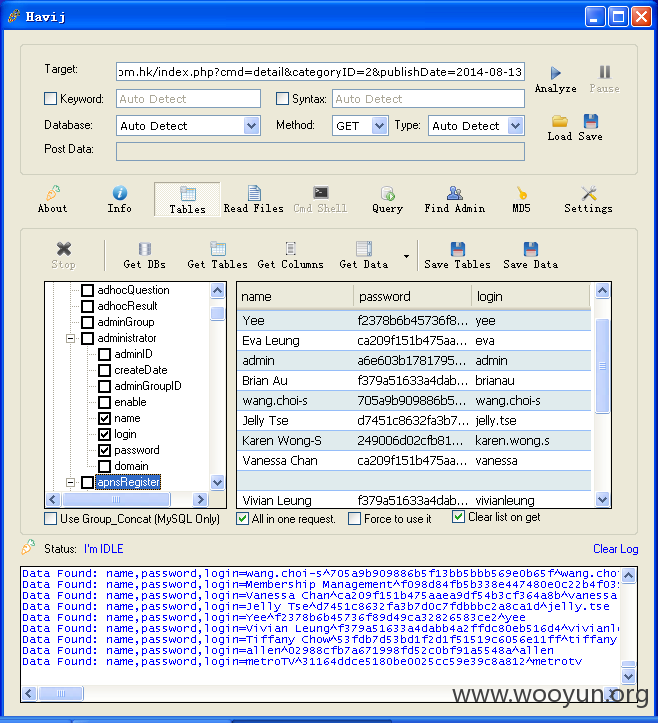This screenshot has width=658, height=723.
Task: Click the data grid vertical scrollbar thumb
Action: [602, 366]
